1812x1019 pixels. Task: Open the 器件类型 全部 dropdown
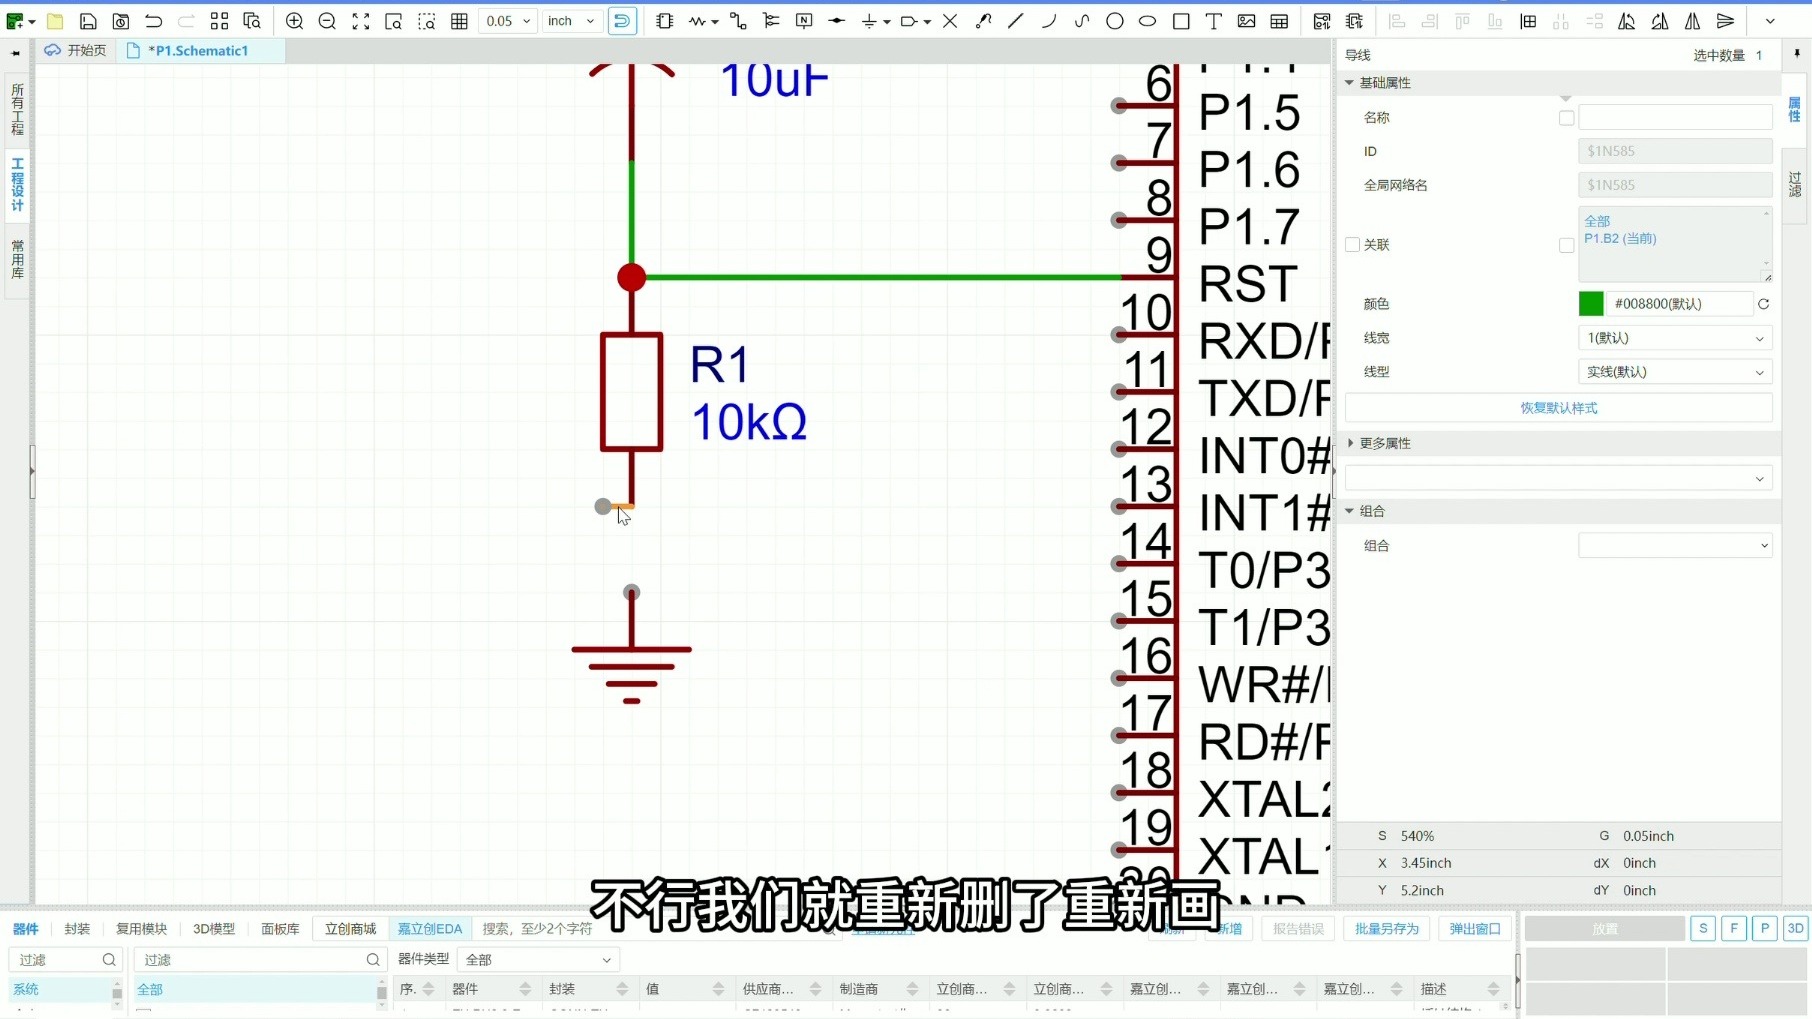(538, 960)
